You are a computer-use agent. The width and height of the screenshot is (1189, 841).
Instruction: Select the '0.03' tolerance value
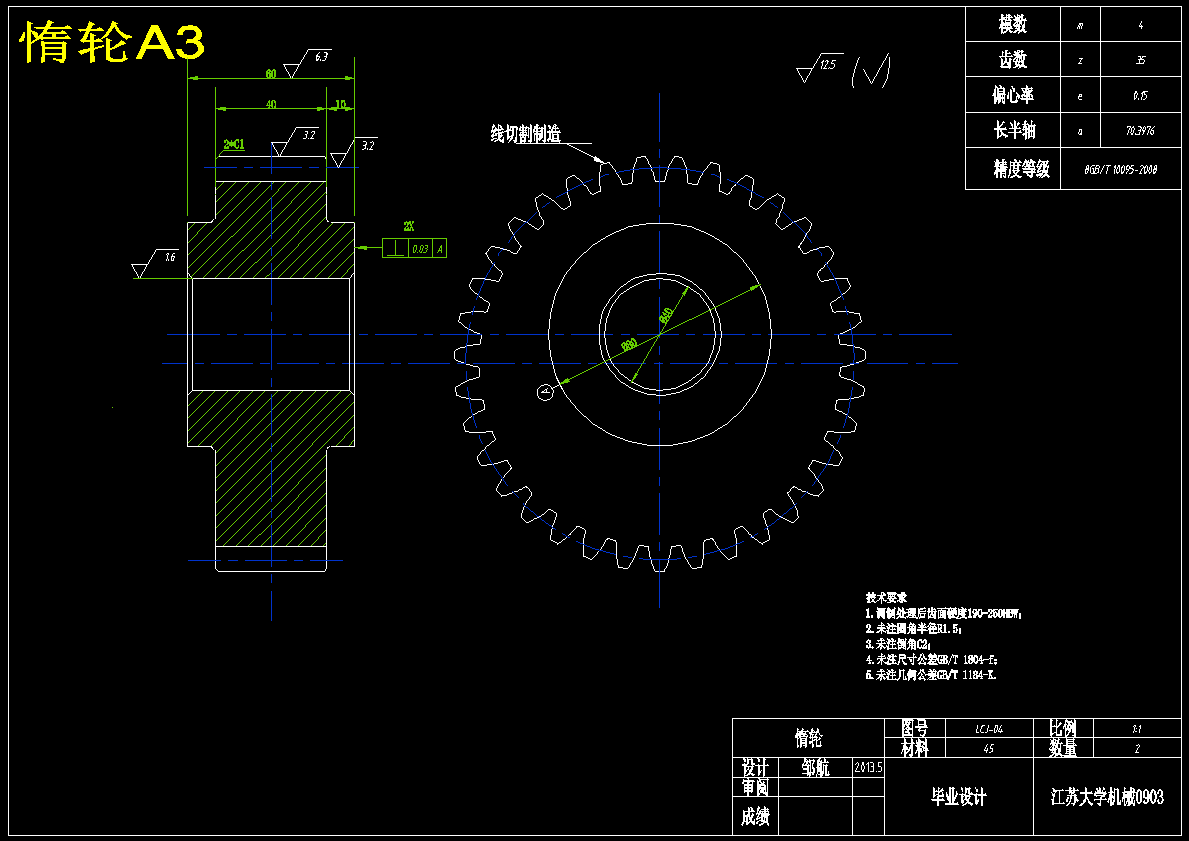coord(420,249)
